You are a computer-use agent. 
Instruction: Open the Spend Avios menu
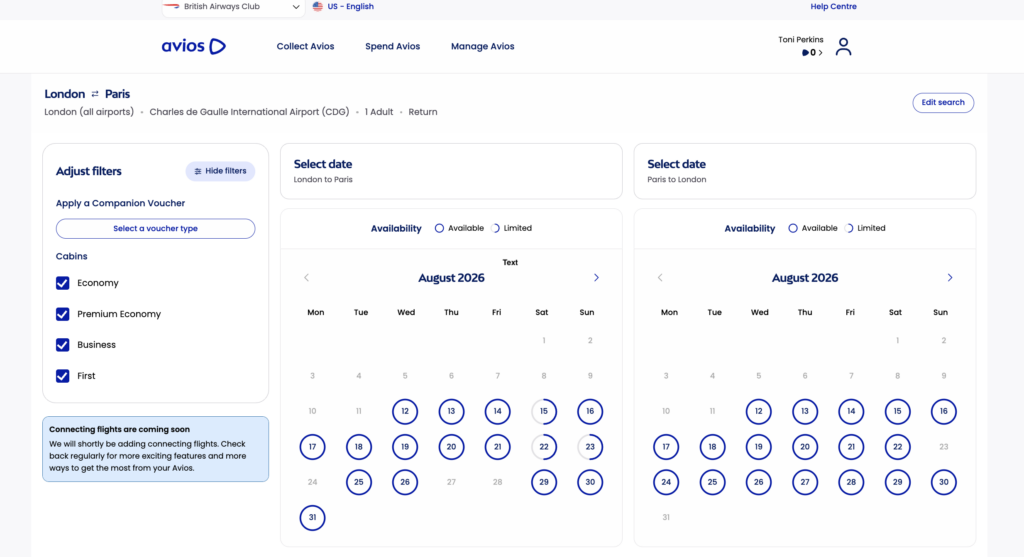(x=392, y=46)
